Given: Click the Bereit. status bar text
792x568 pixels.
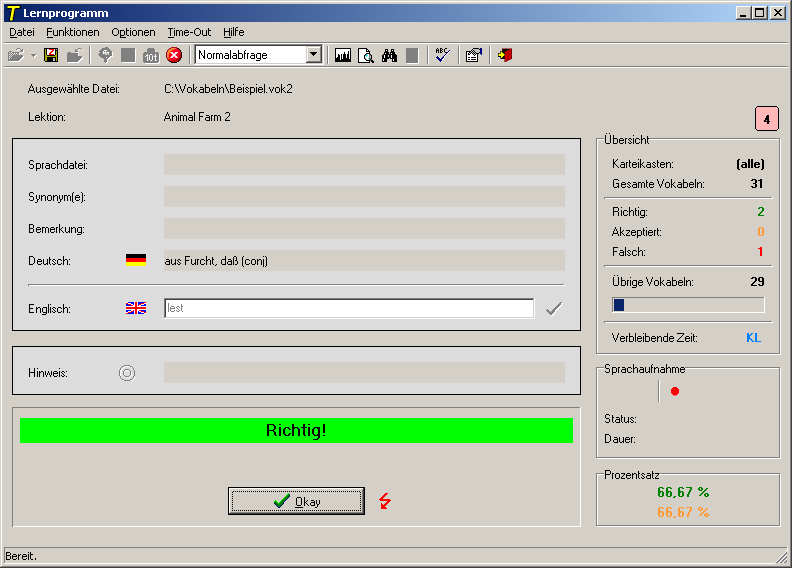Looking at the screenshot, I should tap(21, 556).
